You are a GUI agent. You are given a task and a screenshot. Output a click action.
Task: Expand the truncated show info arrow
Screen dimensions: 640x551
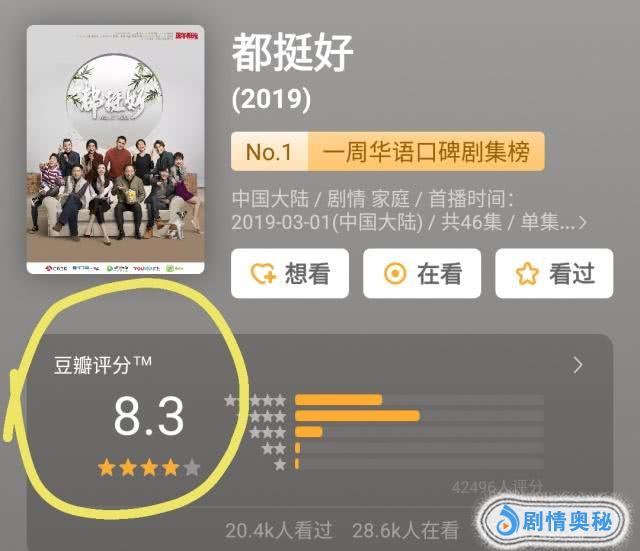582,223
